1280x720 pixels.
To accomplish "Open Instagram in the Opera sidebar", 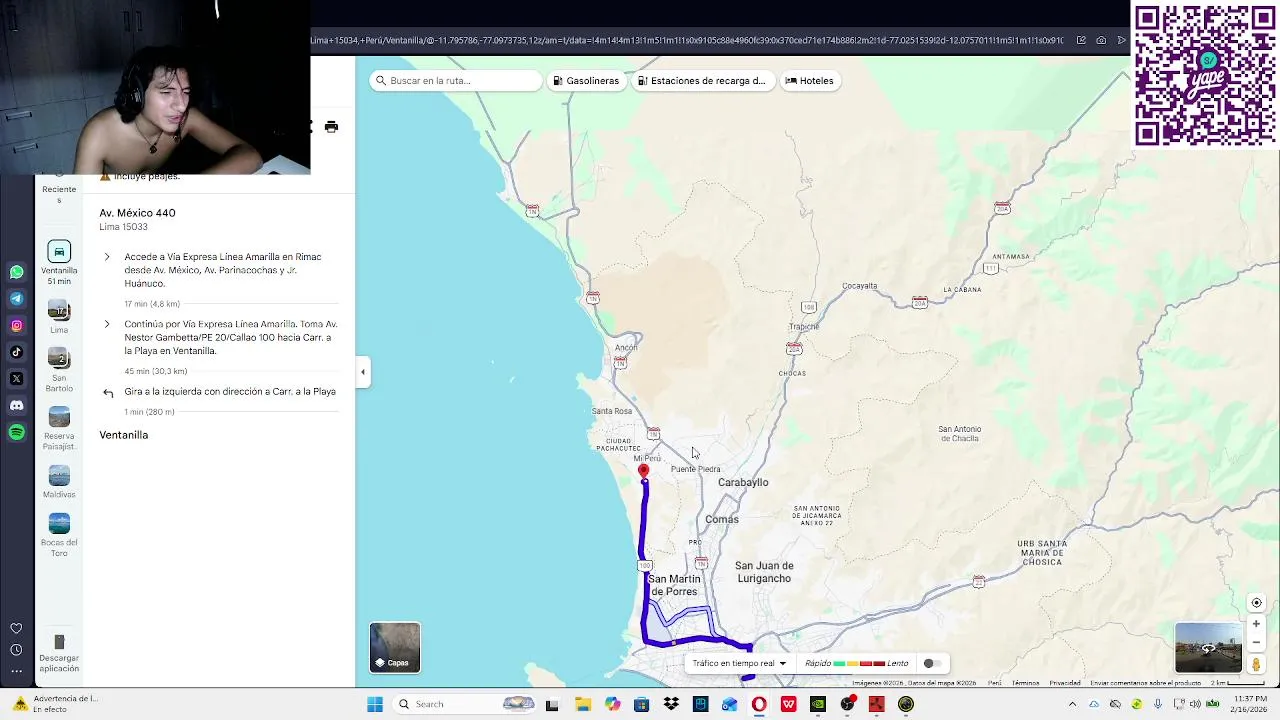I will point(16,325).
